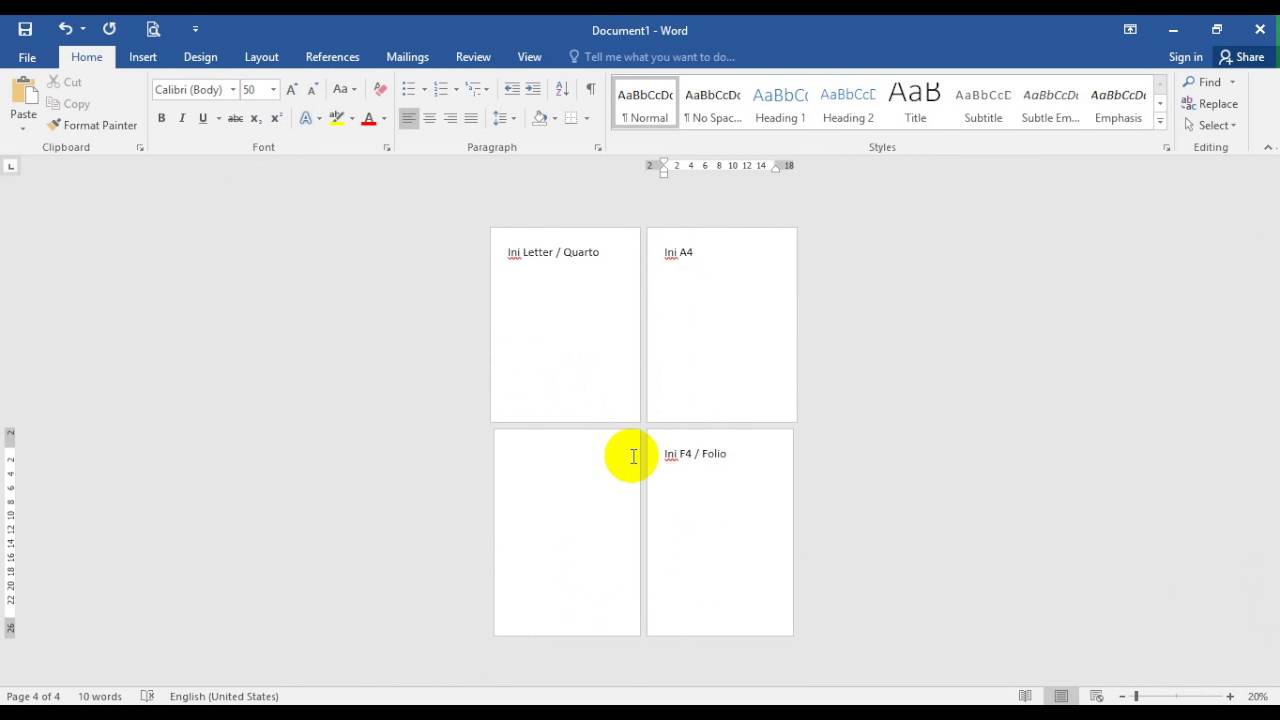Click the Redo/Repeat icon

pos(109,29)
